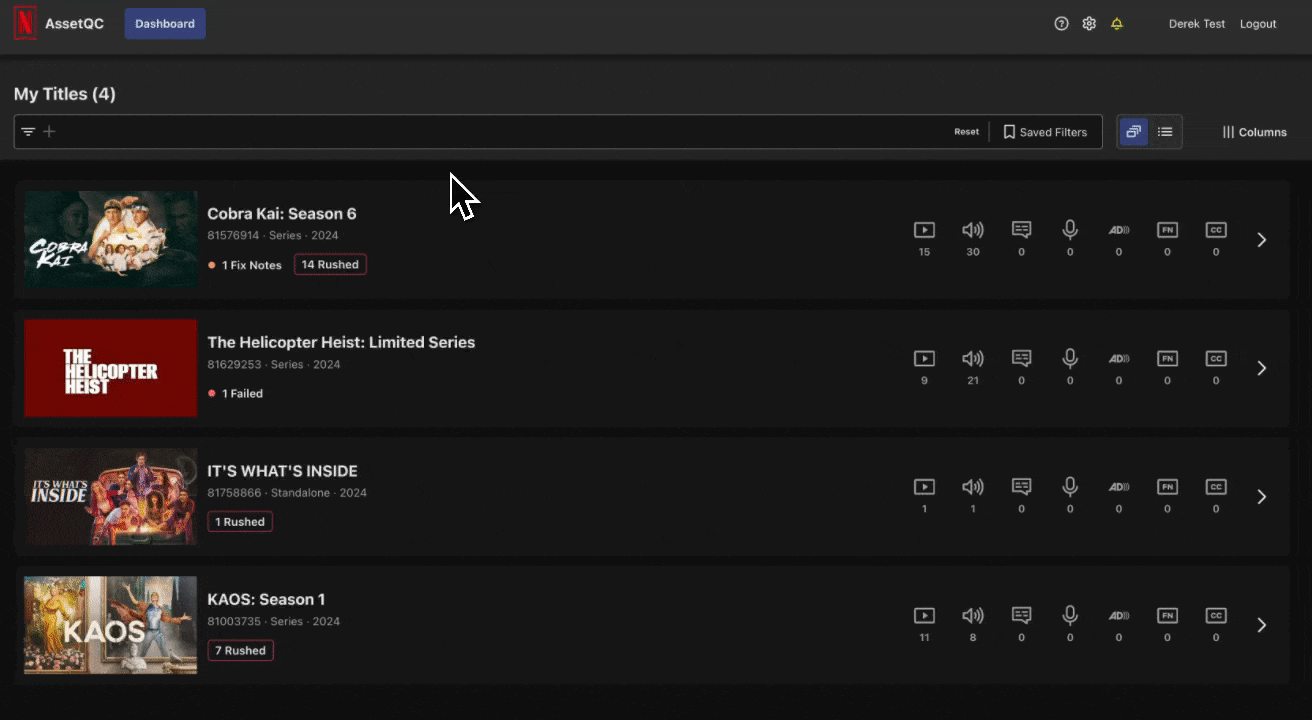Click the Netflix logo in the header
Viewport: 1312px width, 720px height.
25,24
